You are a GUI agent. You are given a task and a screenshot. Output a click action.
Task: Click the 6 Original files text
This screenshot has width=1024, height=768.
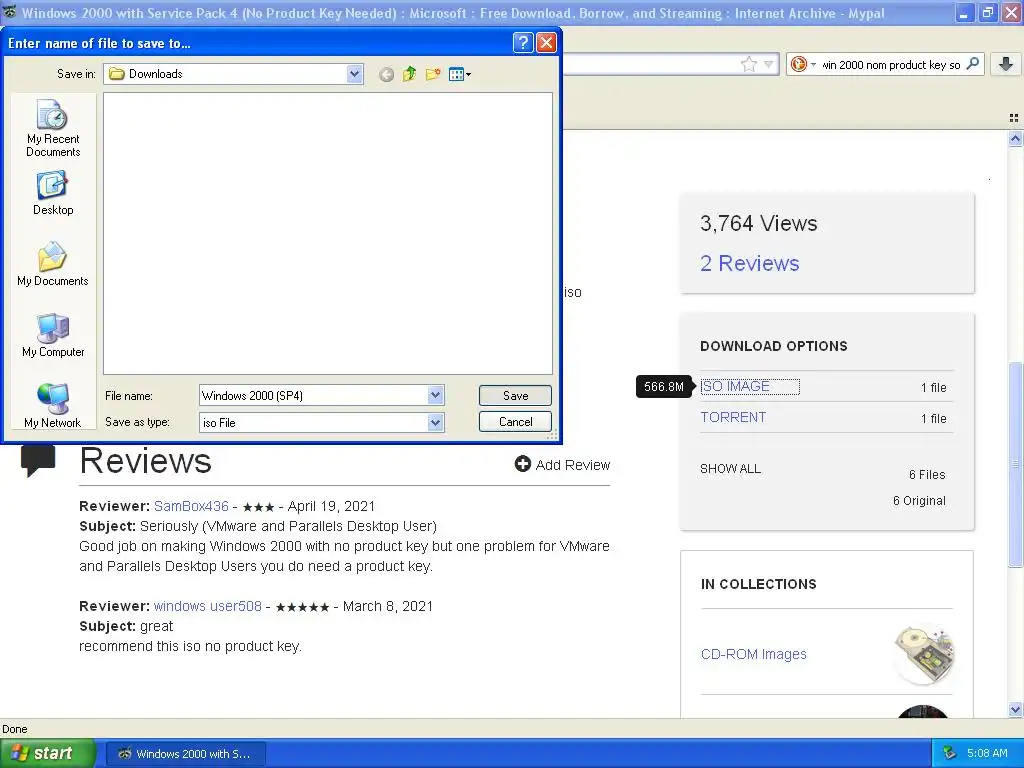click(x=919, y=501)
